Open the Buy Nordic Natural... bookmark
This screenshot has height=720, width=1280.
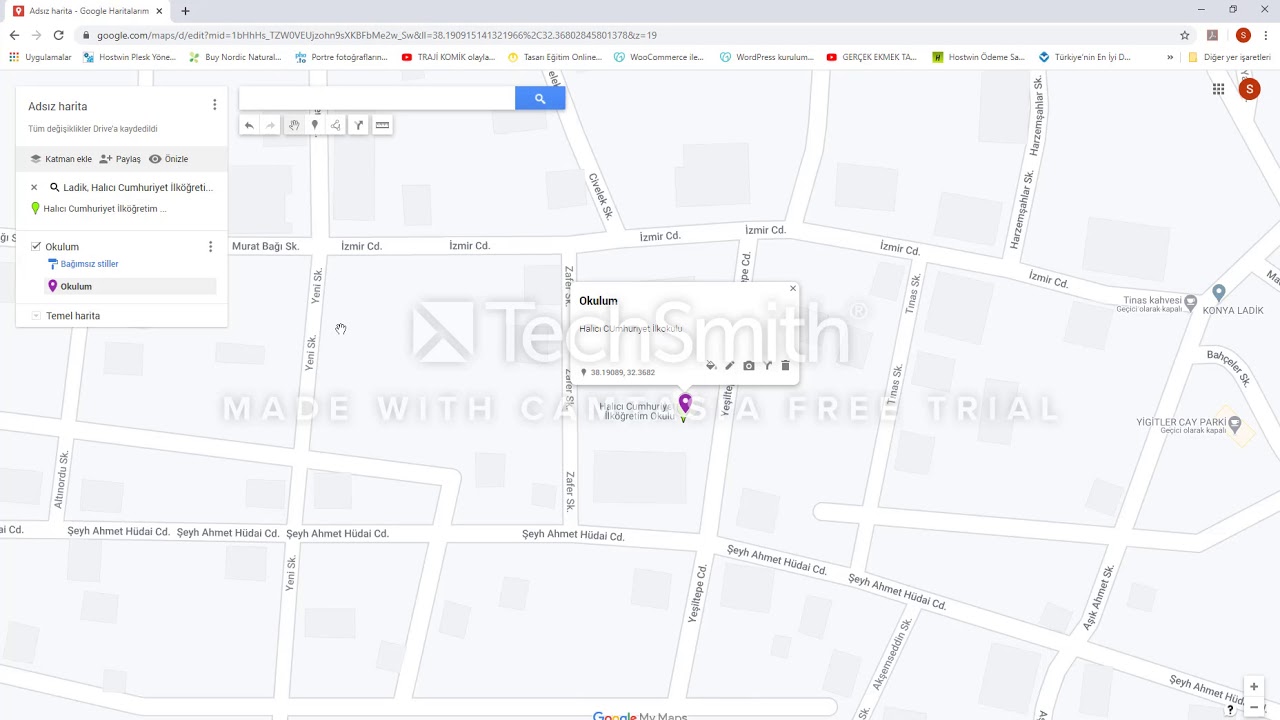tap(236, 57)
